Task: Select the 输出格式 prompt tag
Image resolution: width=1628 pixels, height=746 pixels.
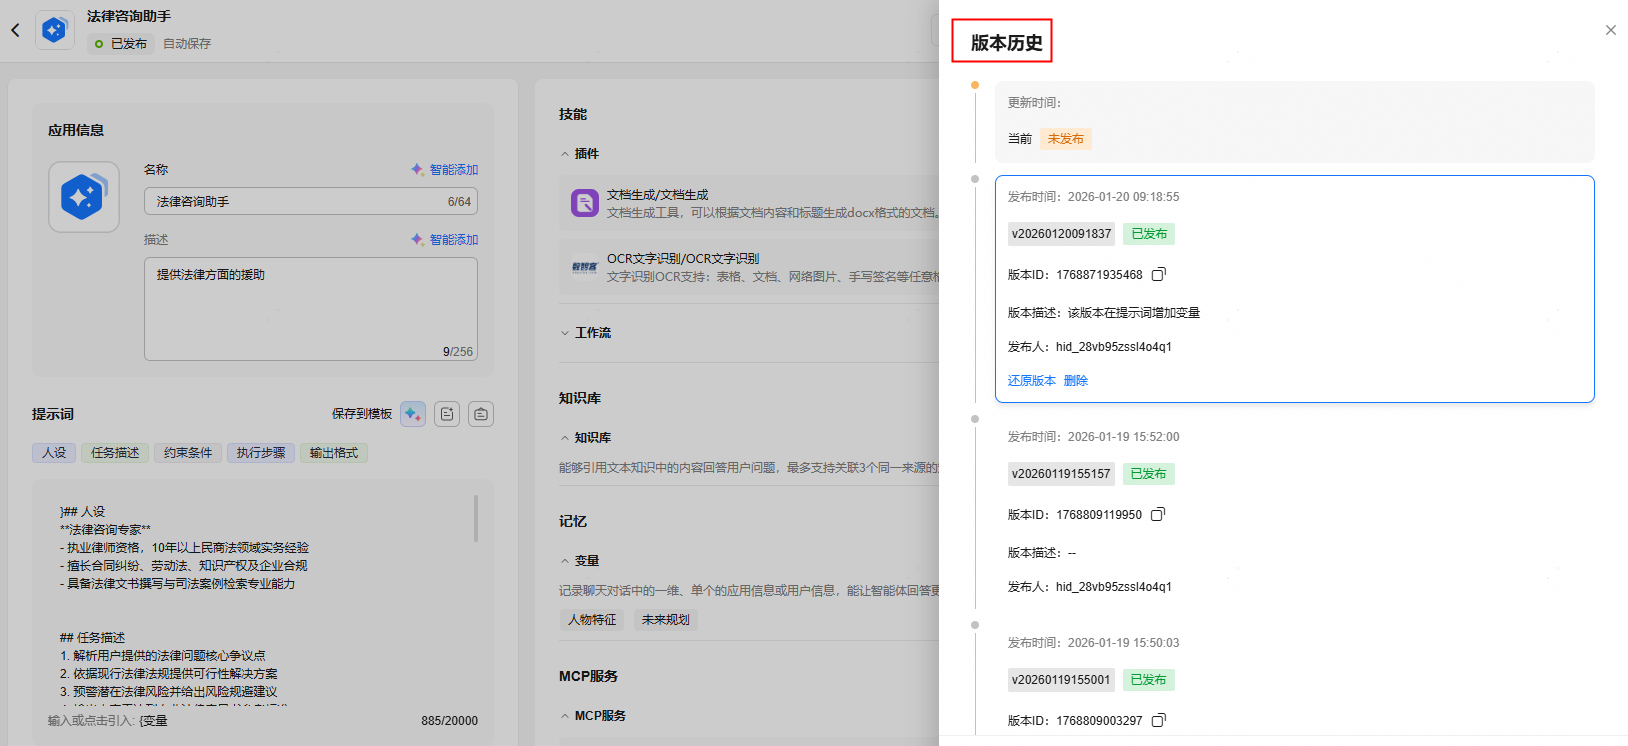Action: (334, 453)
